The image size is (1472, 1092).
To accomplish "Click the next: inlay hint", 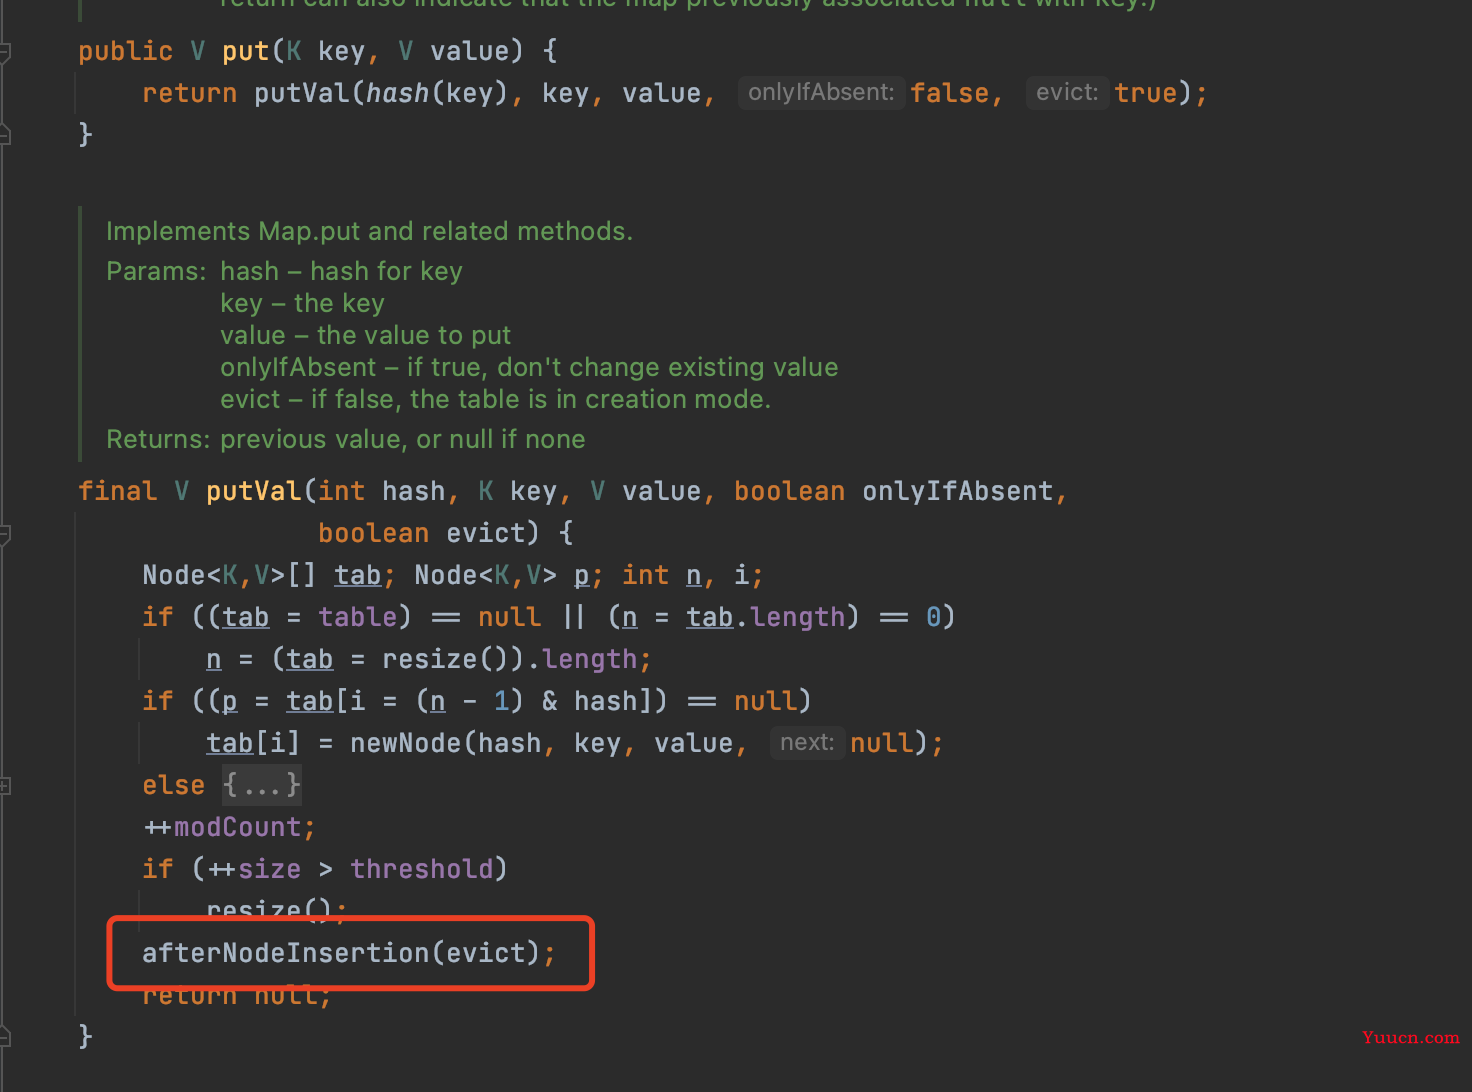I will point(807,743).
